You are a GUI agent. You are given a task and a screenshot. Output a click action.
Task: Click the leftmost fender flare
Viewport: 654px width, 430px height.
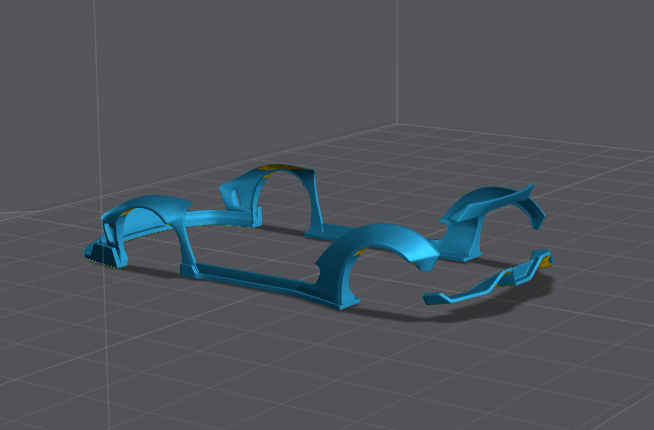[150, 213]
